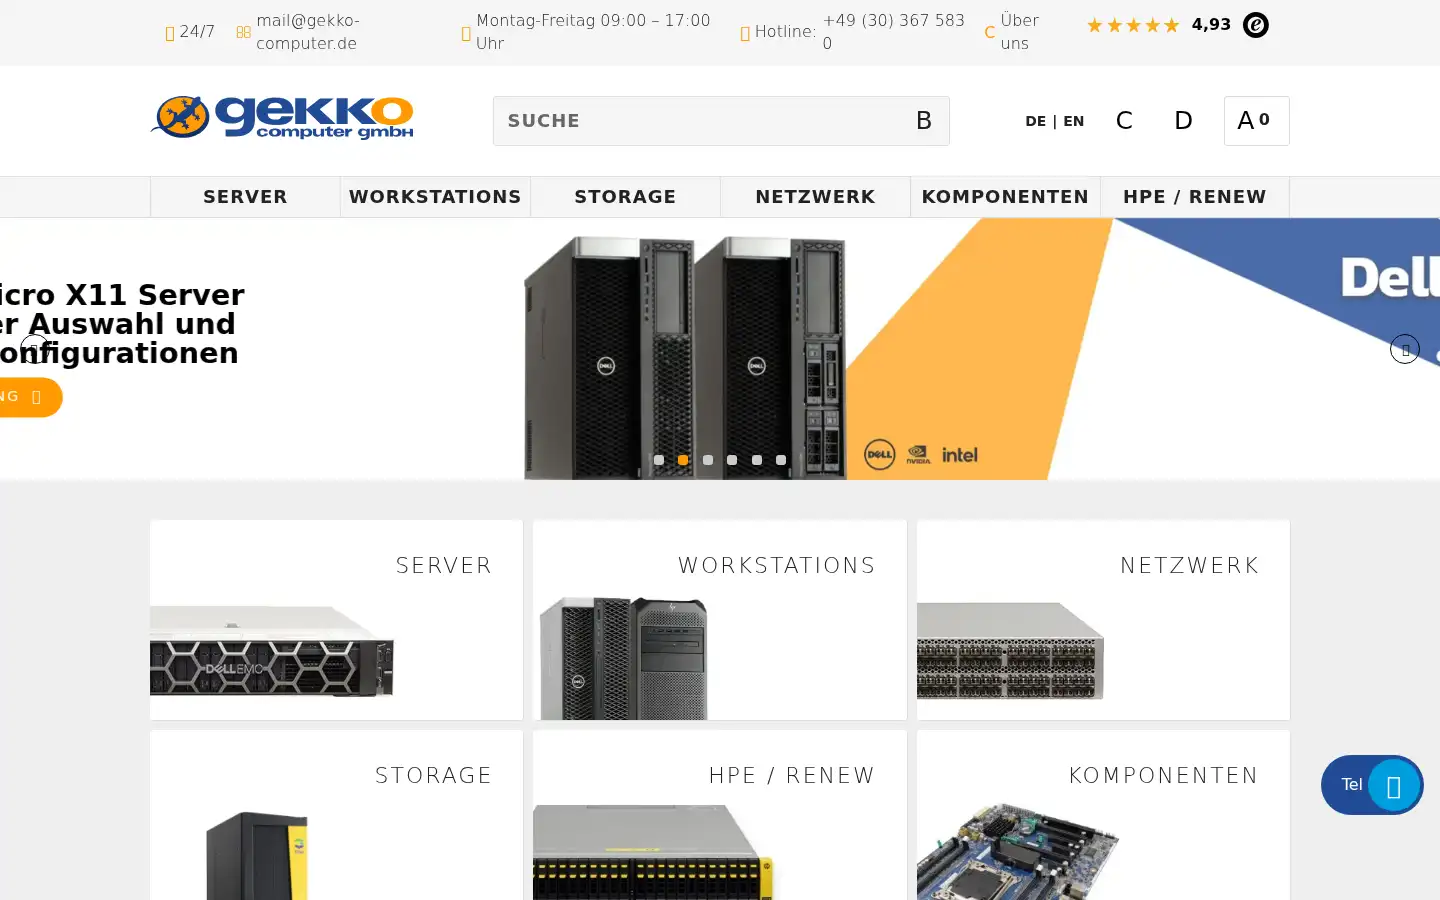This screenshot has width=1440, height=900.
Task: Click the Tel label on call widget
Action: [x=1352, y=785]
